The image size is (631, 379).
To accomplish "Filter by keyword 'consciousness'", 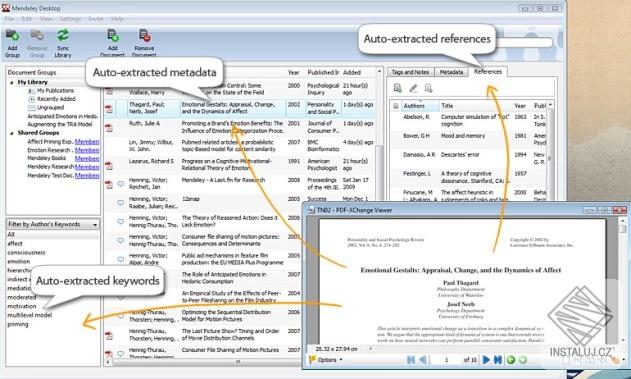I will (26, 253).
